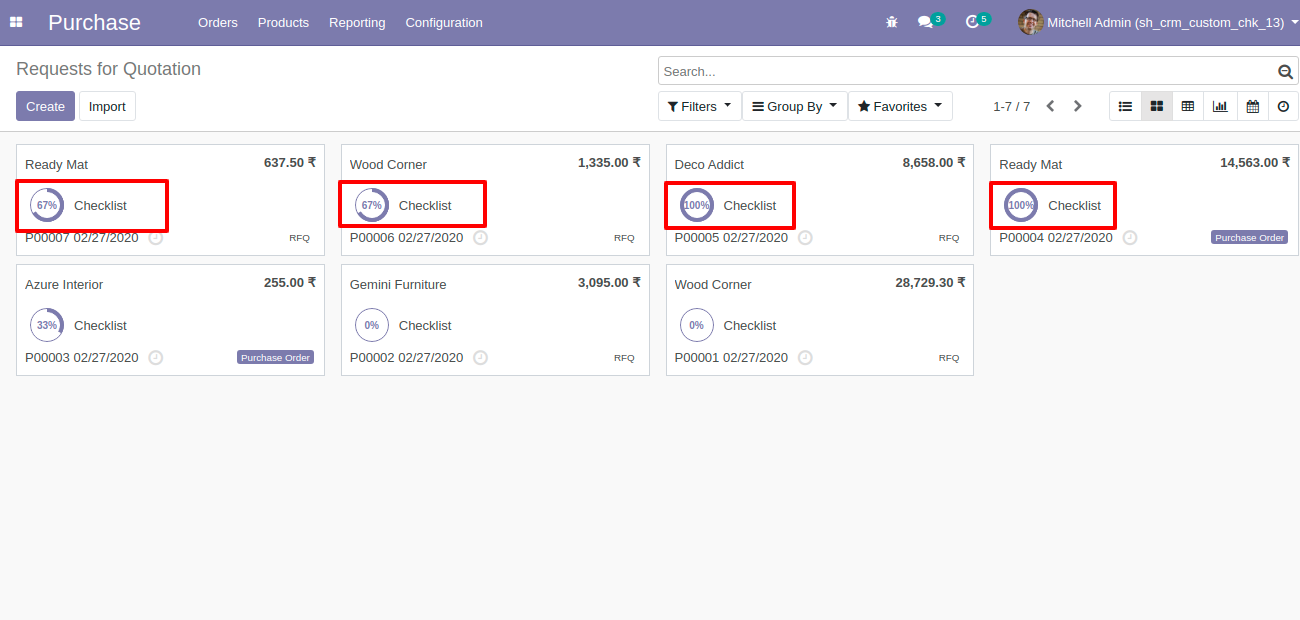Open the Products menu
The height and width of the screenshot is (620, 1300).
pyautogui.click(x=283, y=22)
